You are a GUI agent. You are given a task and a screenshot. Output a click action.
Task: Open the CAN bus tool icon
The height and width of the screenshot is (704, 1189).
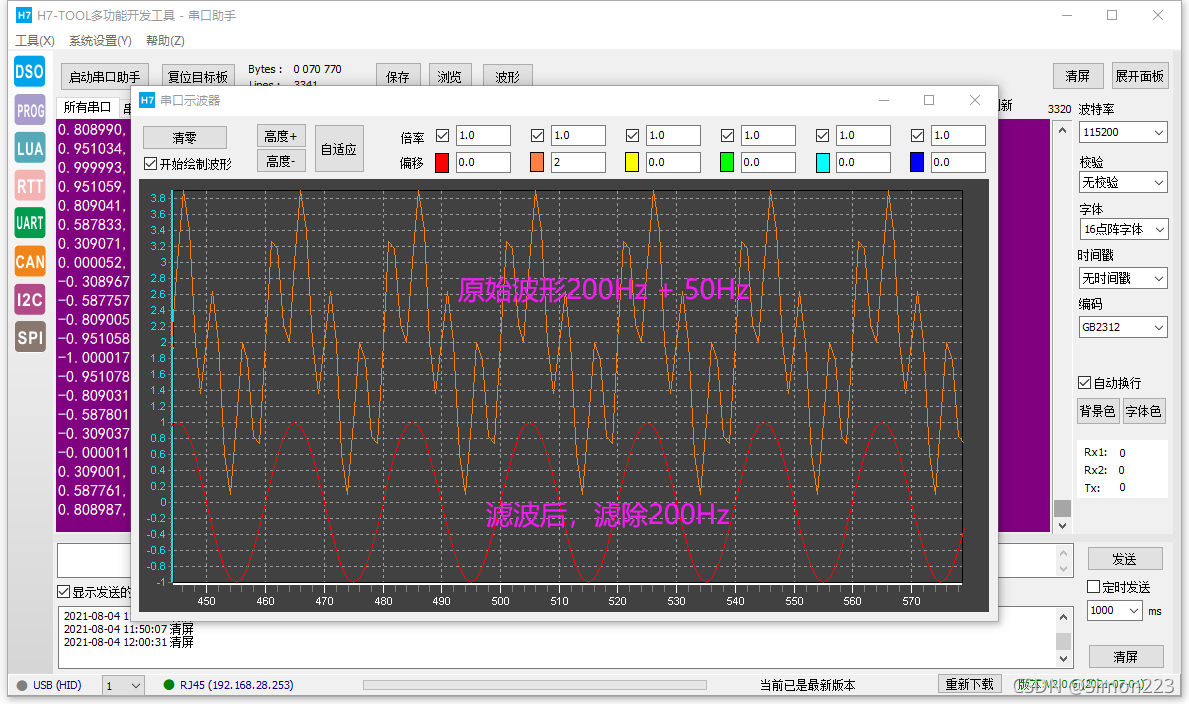click(30, 262)
